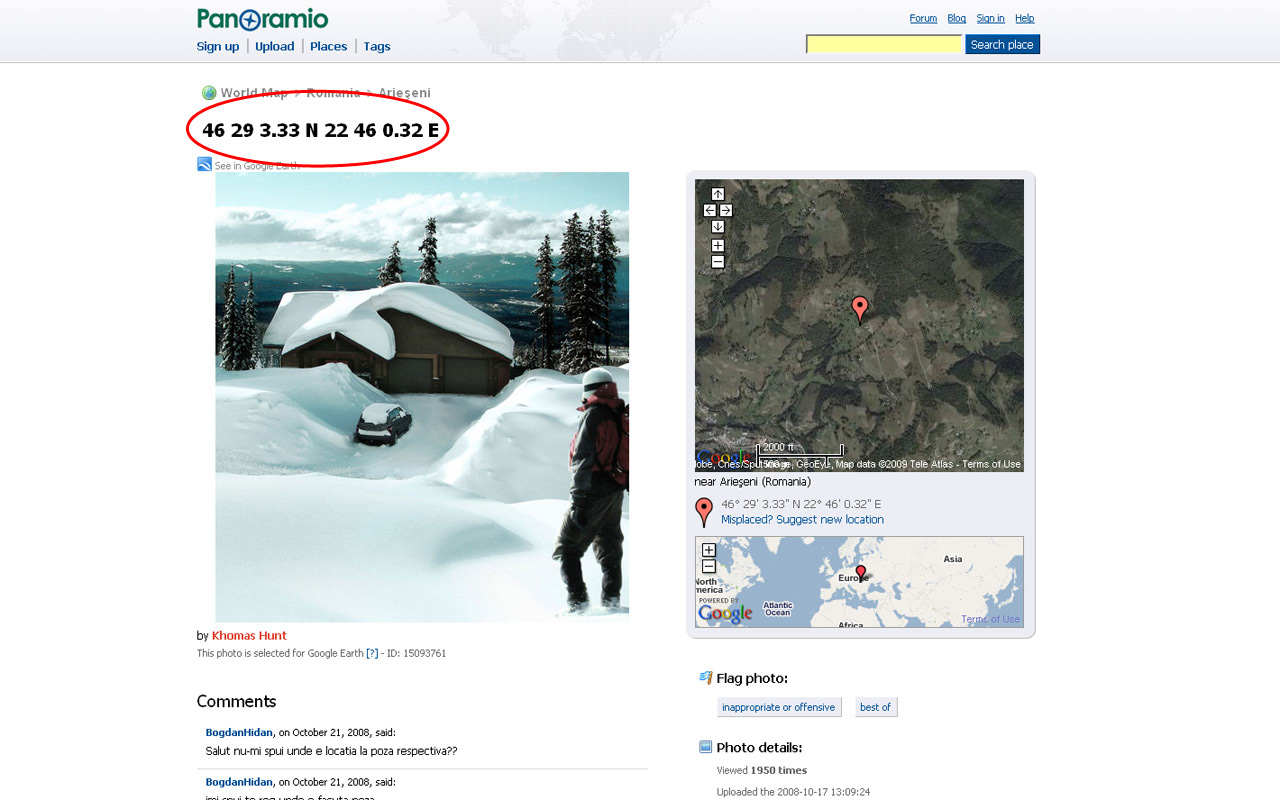This screenshot has width=1280, height=800.
Task: Click the ID: 15093761 text
Action: 416,654
